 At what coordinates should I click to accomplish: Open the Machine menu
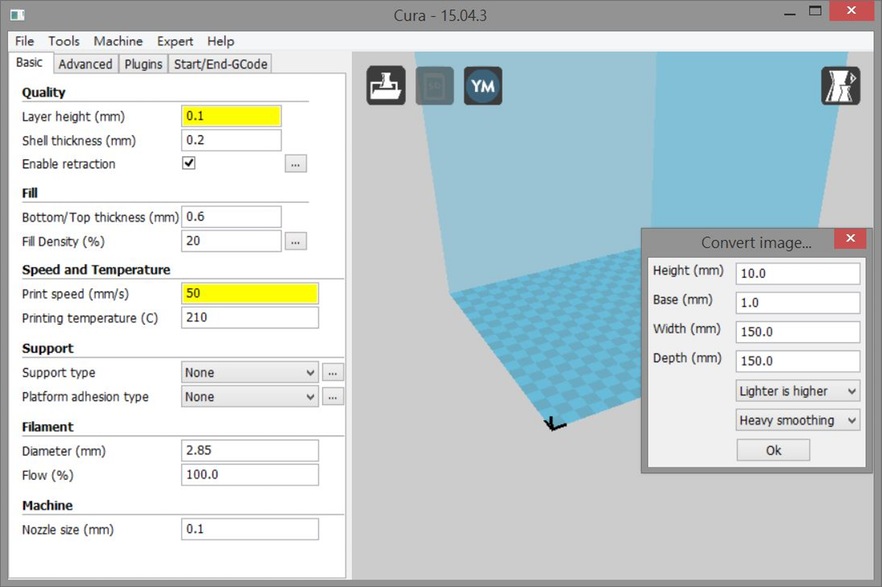[118, 41]
